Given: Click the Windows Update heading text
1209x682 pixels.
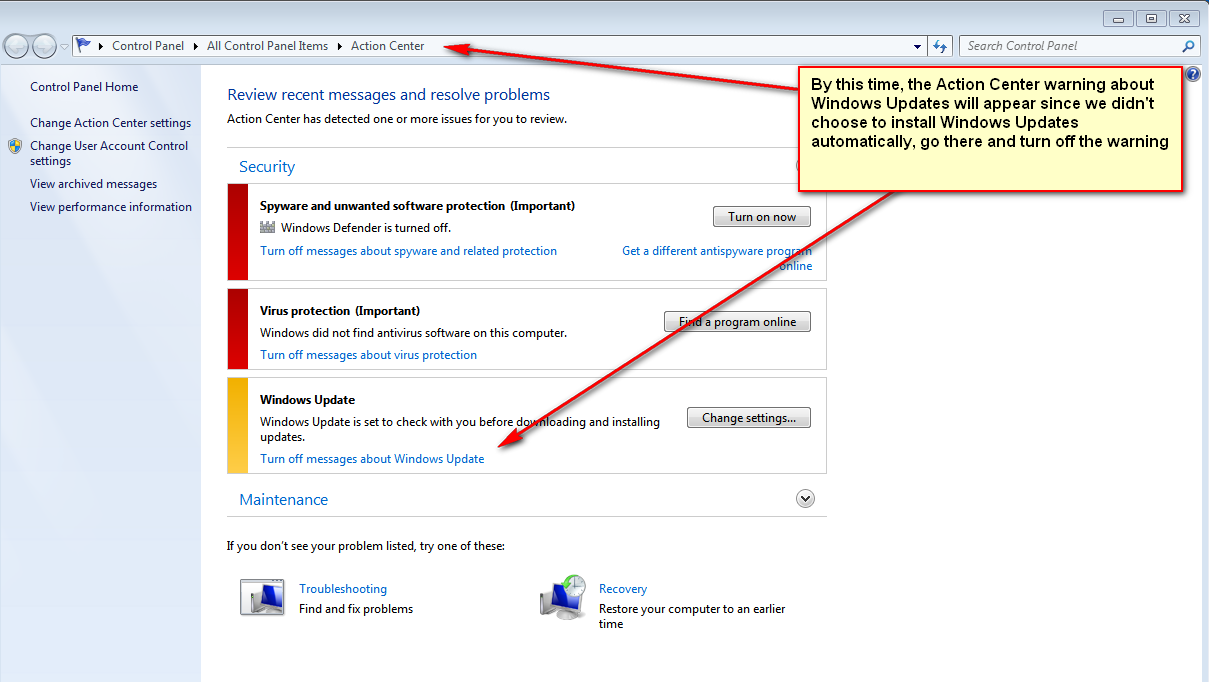Looking at the screenshot, I should tap(308, 400).
